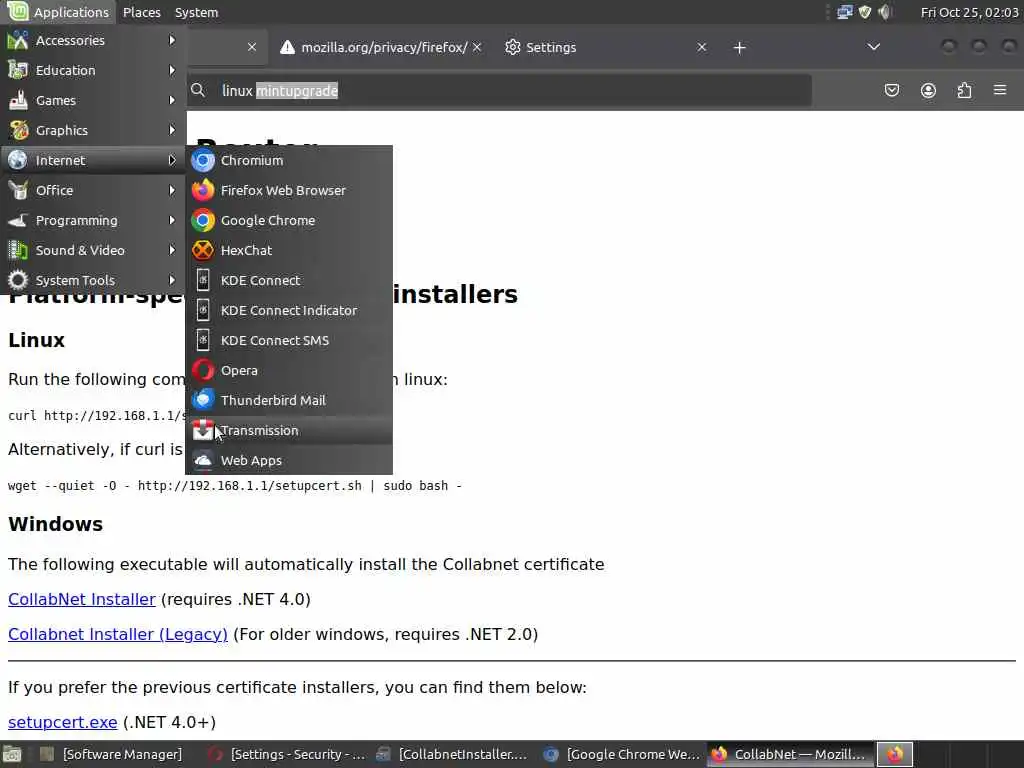
Task: Click the show desktop panel button
Action: [12, 754]
